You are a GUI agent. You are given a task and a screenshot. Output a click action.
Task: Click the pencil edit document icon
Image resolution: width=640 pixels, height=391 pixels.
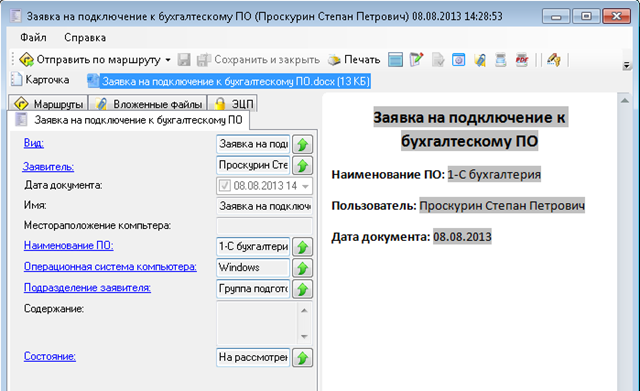[x=416, y=60]
